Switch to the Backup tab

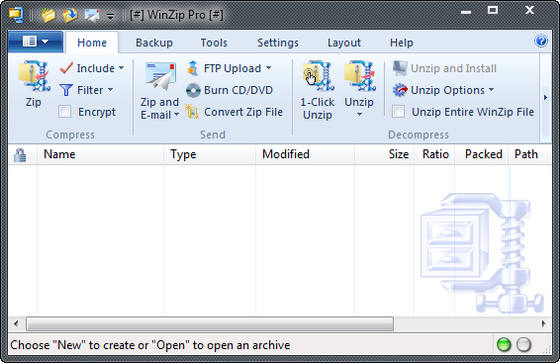[x=154, y=43]
